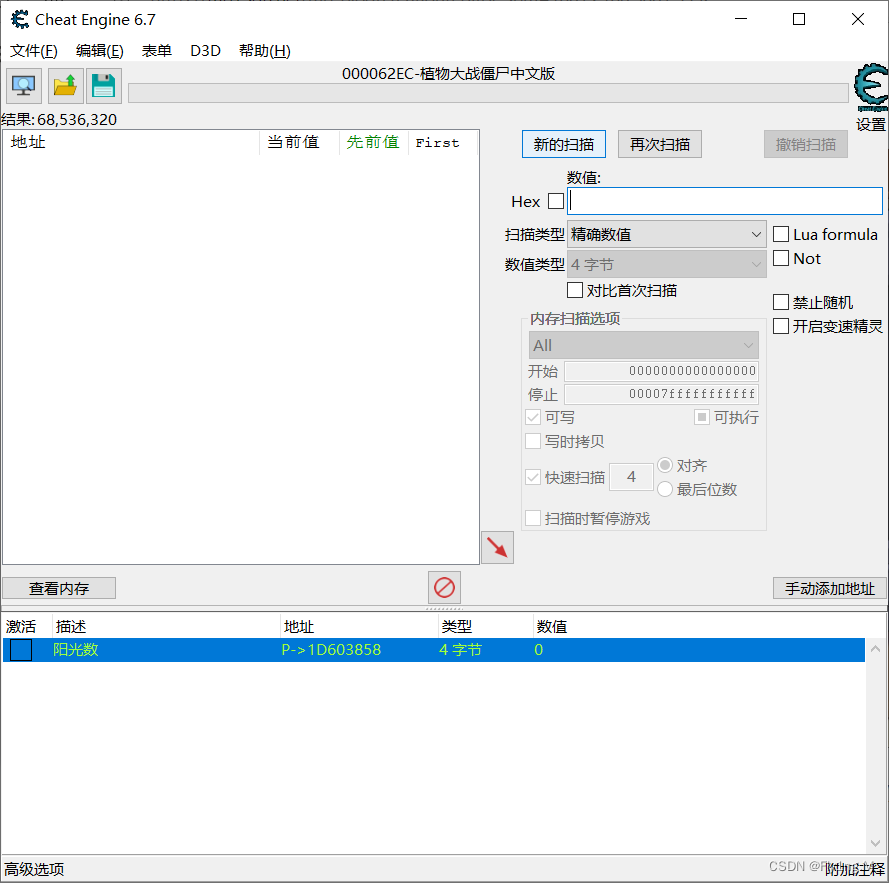The width and height of the screenshot is (889, 883).
Task: Open the 帮助(H) menu
Action: 265,51
